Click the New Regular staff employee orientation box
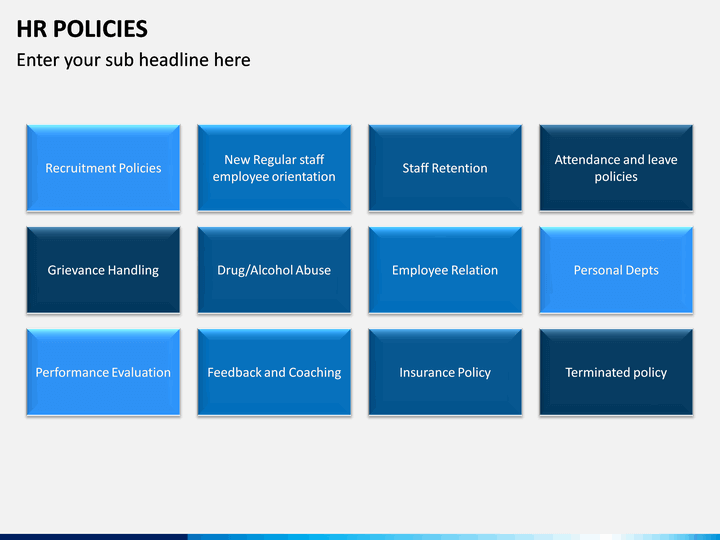This screenshot has width=720, height=540. pyautogui.click(x=274, y=168)
